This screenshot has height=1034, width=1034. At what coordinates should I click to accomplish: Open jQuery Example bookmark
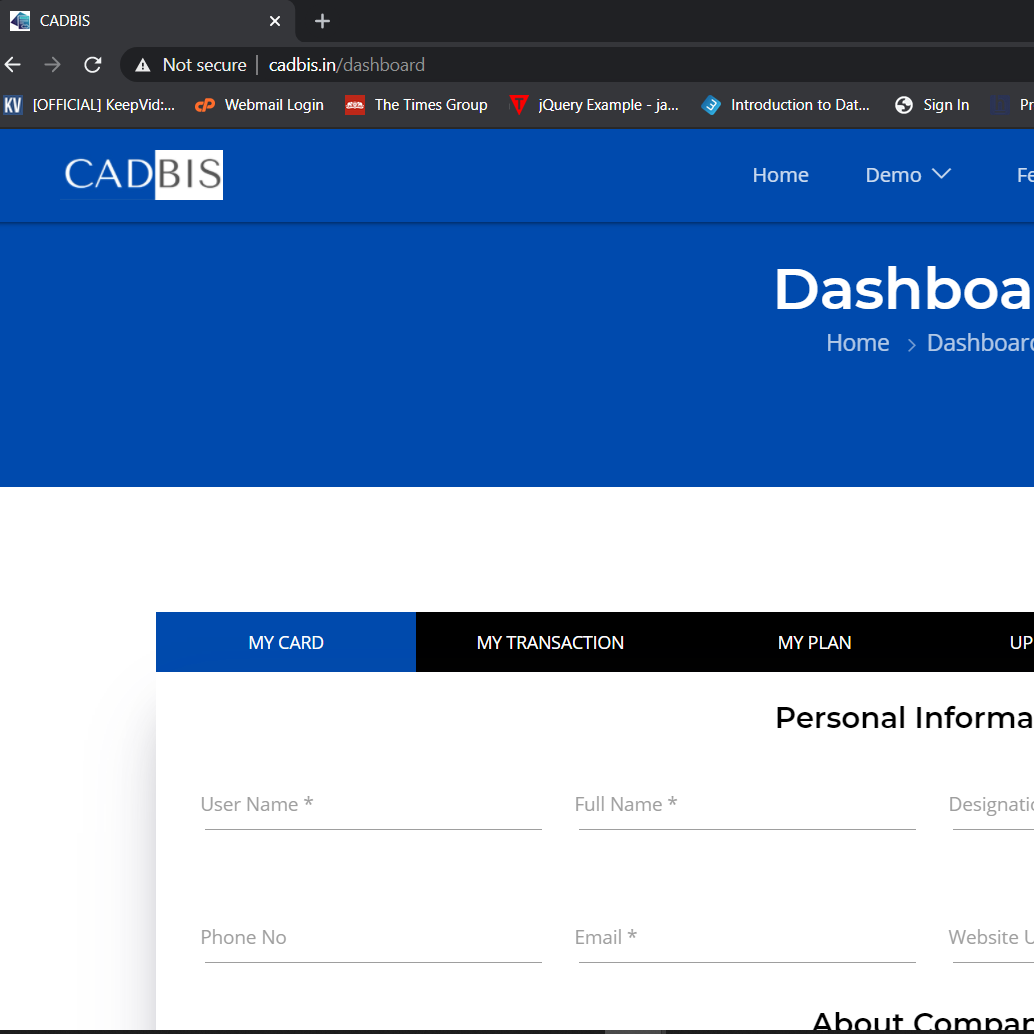[594, 105]
